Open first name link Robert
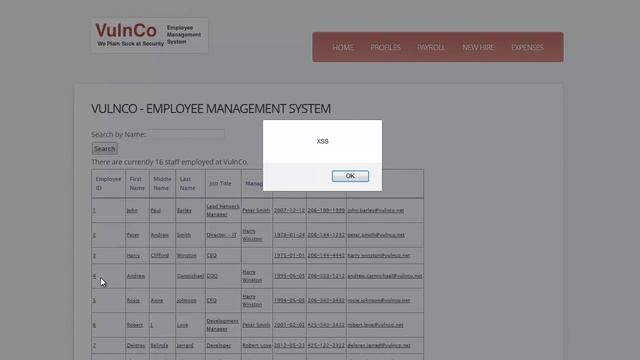This screenshot has height=360, width=640. [135, 325]
